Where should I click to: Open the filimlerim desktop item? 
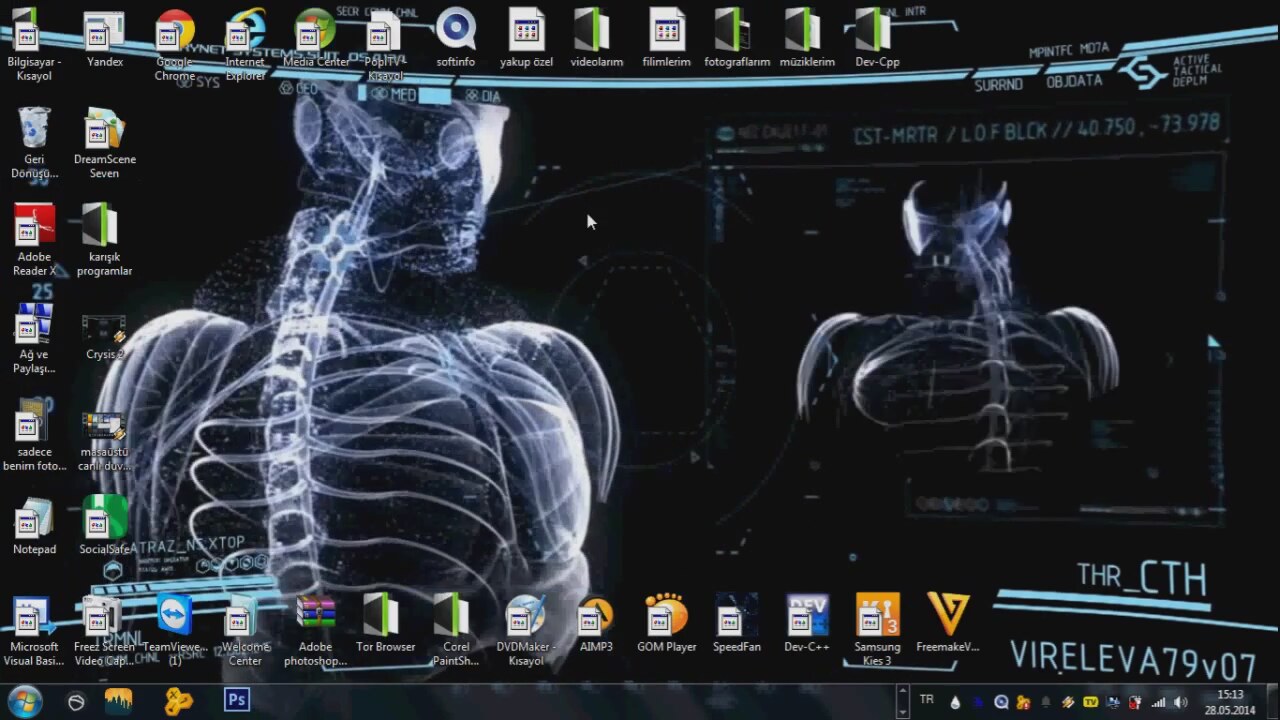[666, 40]
